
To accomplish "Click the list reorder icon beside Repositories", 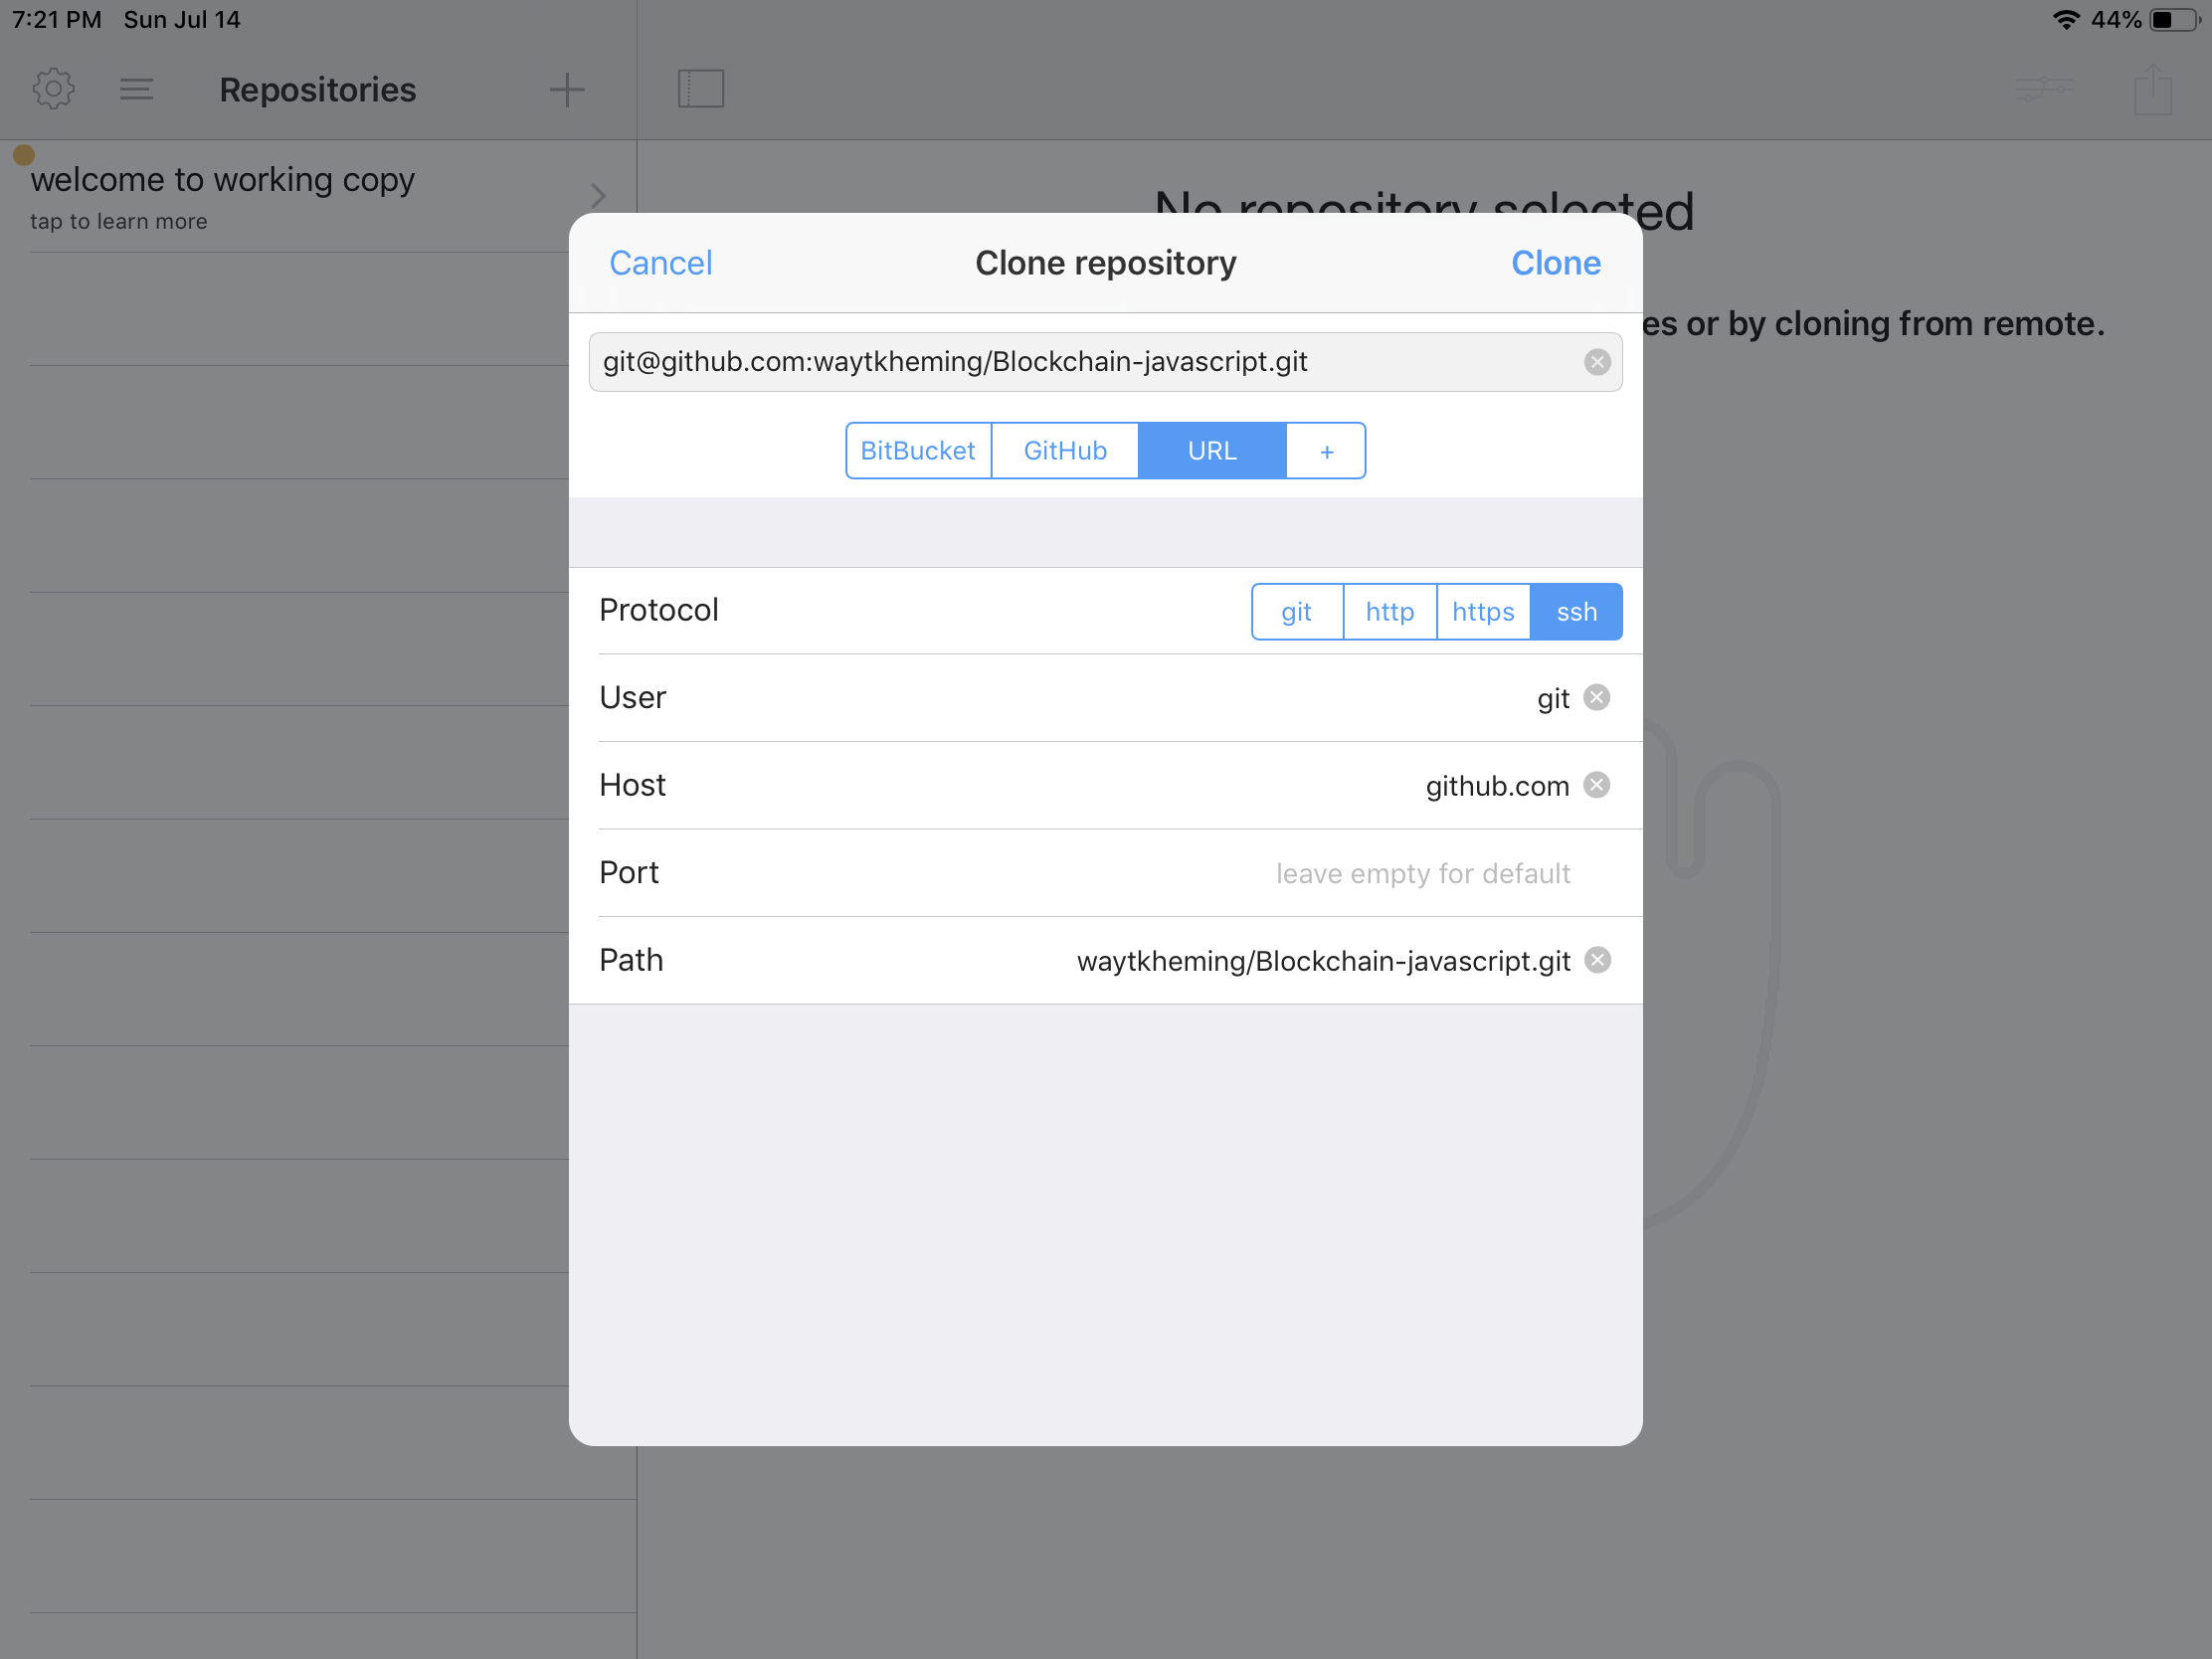I will coord(136,89).
